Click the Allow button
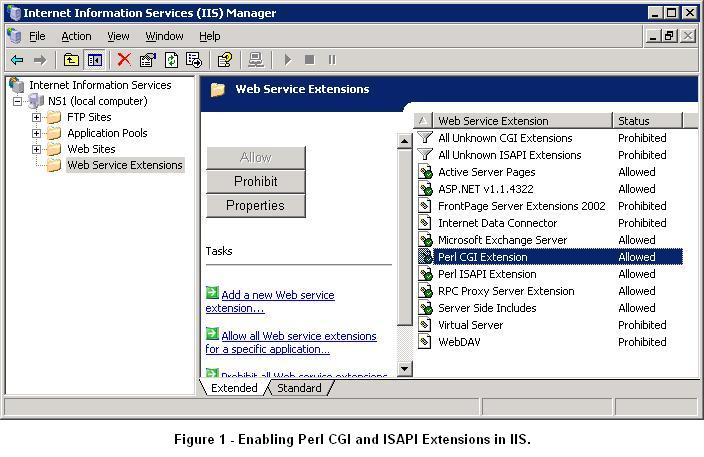Image resolution: width=704 pixels, height=457 pixels. coord(255,158)
